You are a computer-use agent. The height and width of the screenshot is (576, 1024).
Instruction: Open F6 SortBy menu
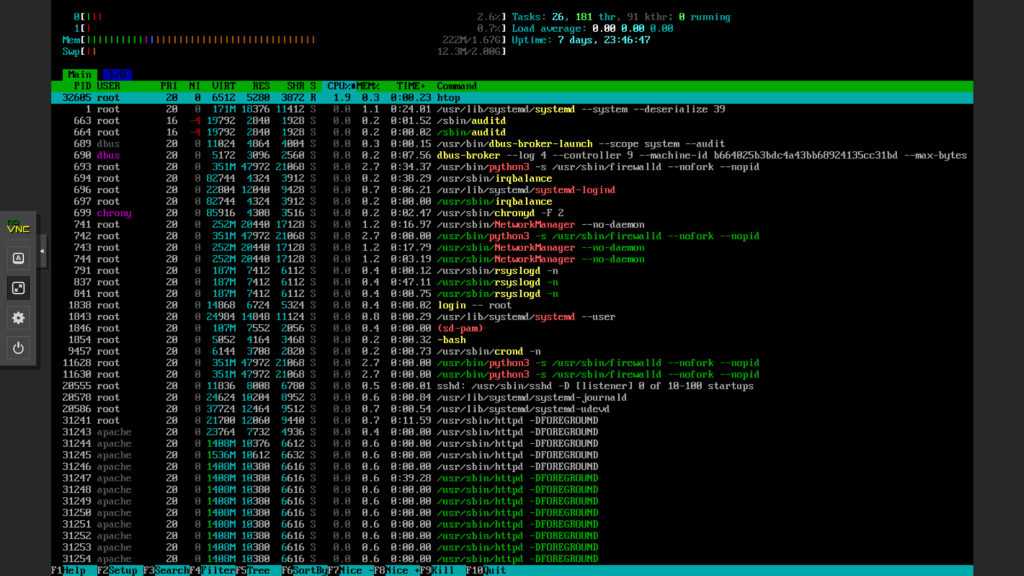pos(304,571)
